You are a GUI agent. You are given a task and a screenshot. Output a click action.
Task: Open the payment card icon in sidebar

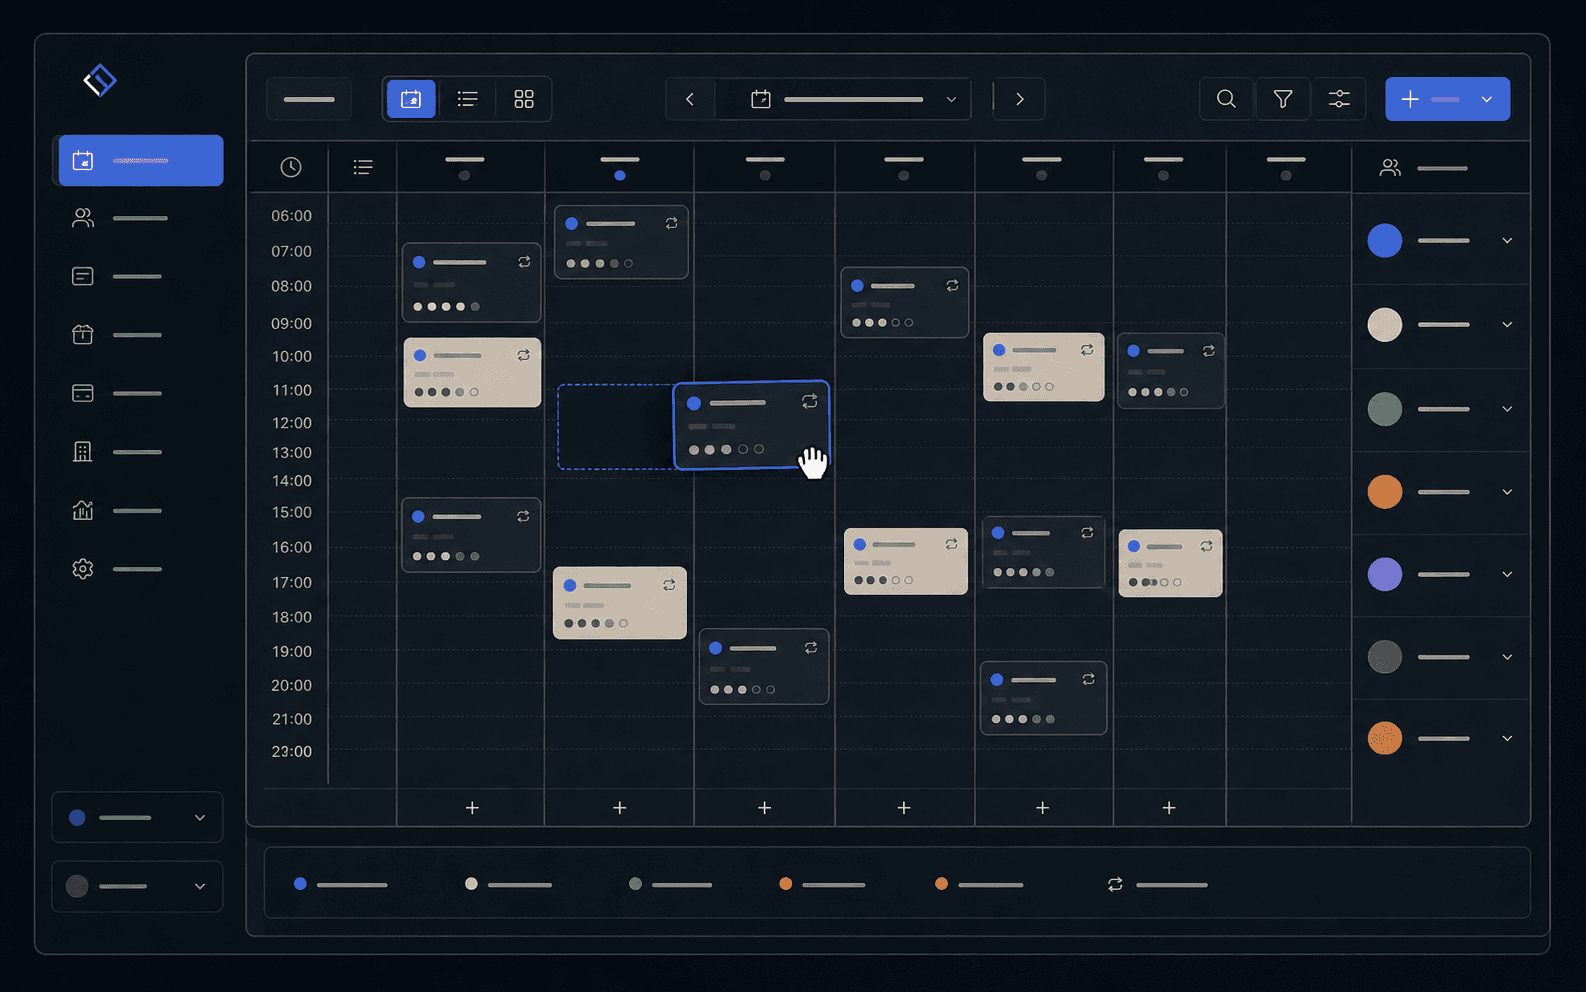[83, 393]
